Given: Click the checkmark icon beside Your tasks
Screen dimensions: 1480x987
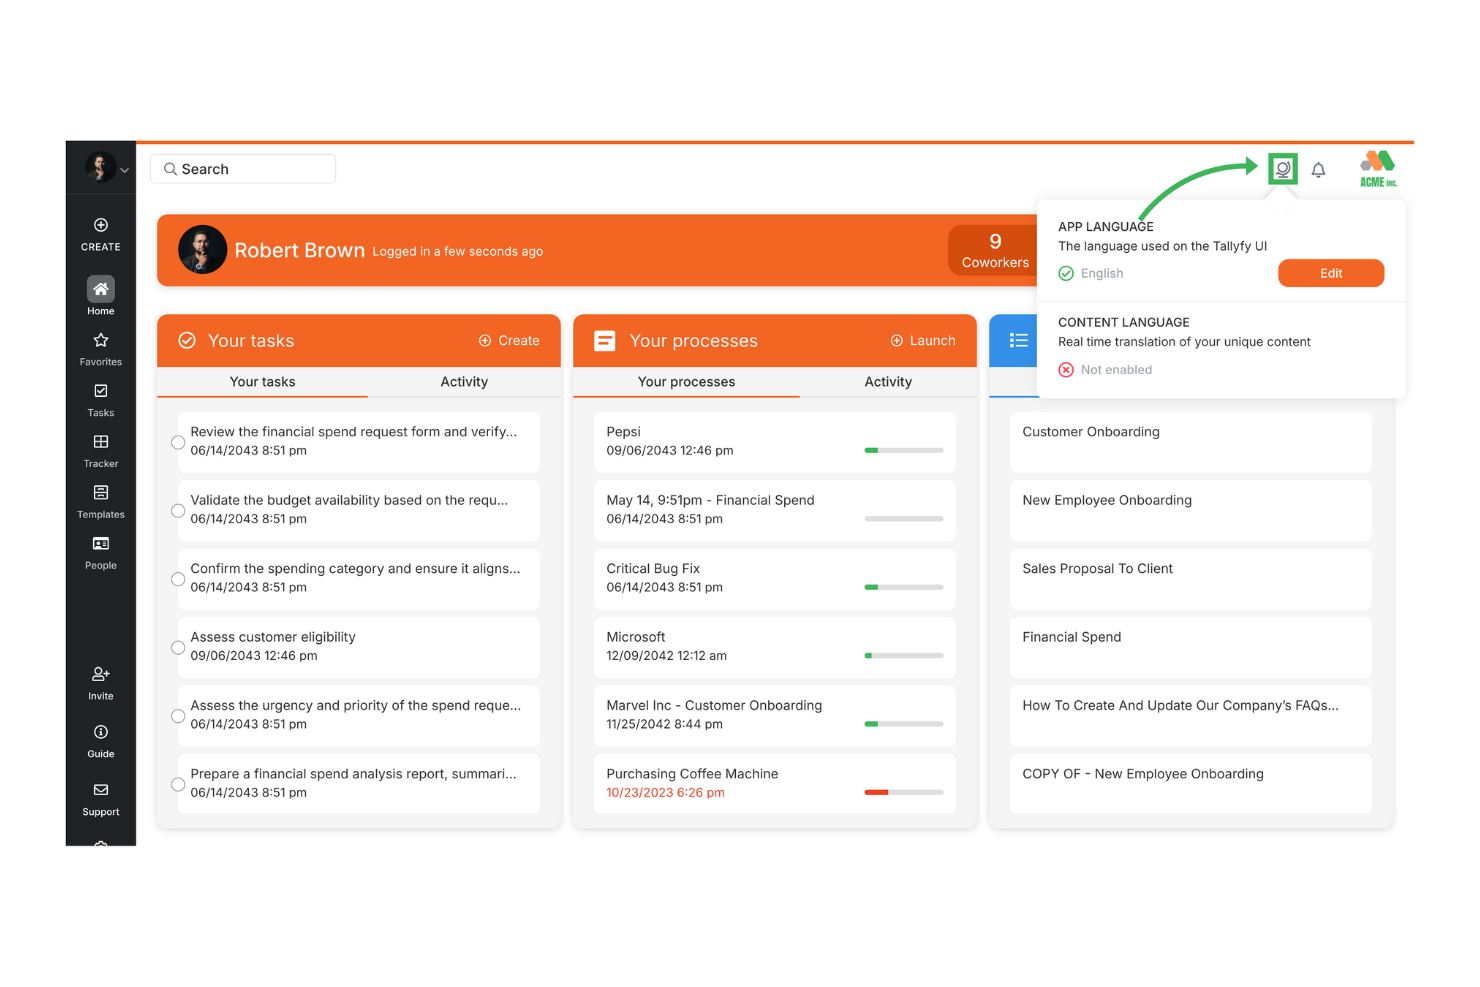Looking at the screenshot, I should 187,341.
